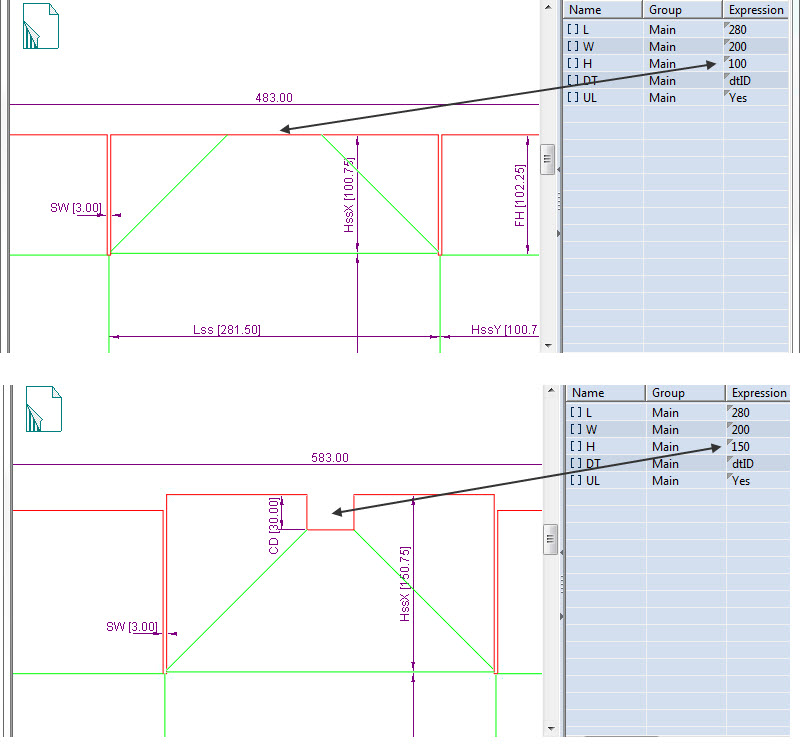Select the CD [30.00] dimension label
Viewport: 800px width, 749px height.
274,513
